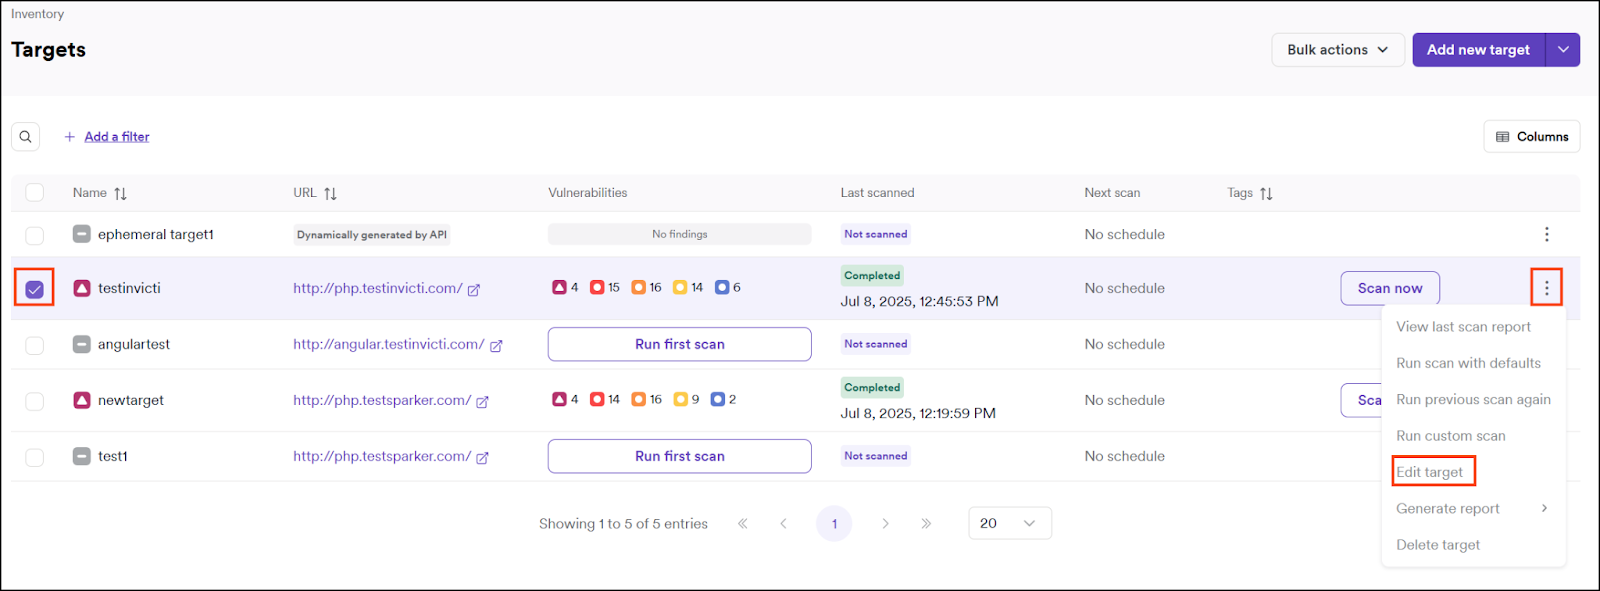Tick the select-all header checkbox
The image size is (1600, 591).
pyautogui.click(x=35, y=193)
